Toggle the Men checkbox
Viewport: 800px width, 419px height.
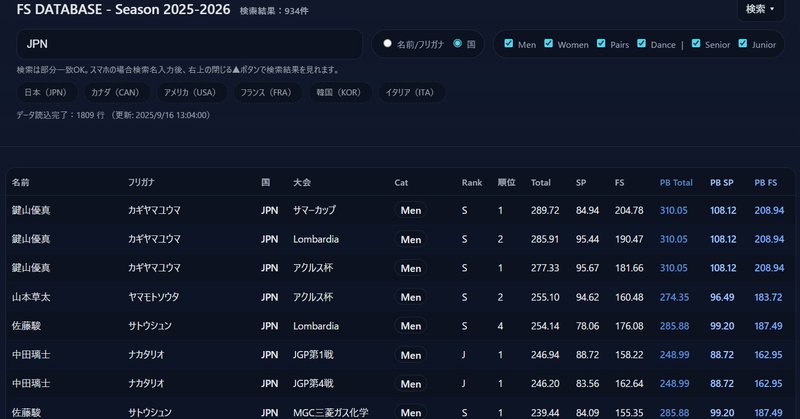[x=509, y=43]
